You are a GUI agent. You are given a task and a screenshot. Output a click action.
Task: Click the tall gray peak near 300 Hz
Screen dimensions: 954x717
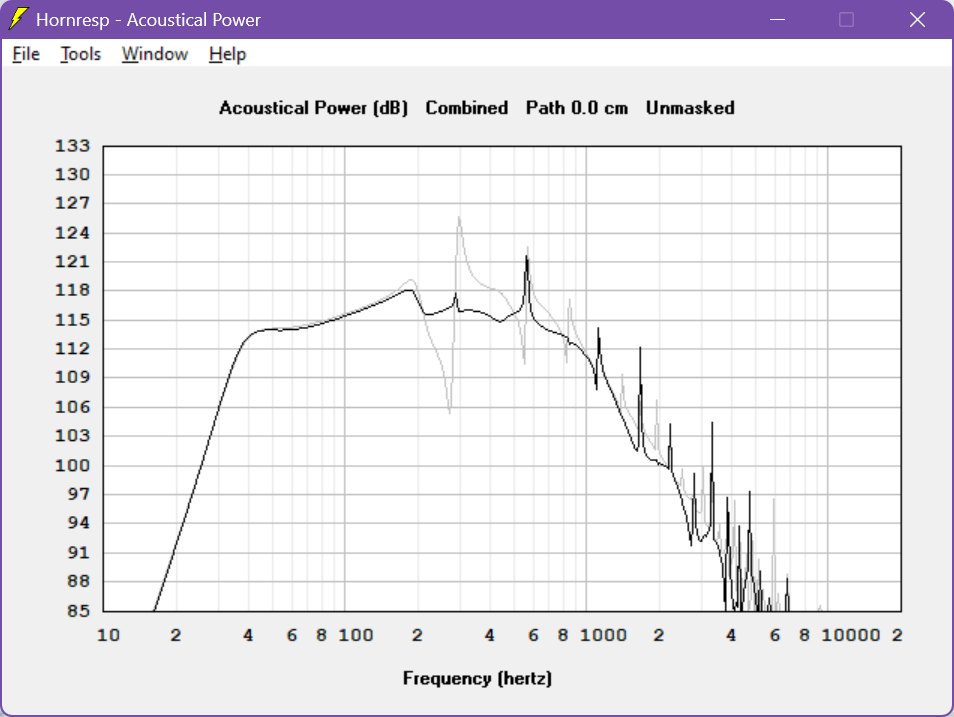459,218
